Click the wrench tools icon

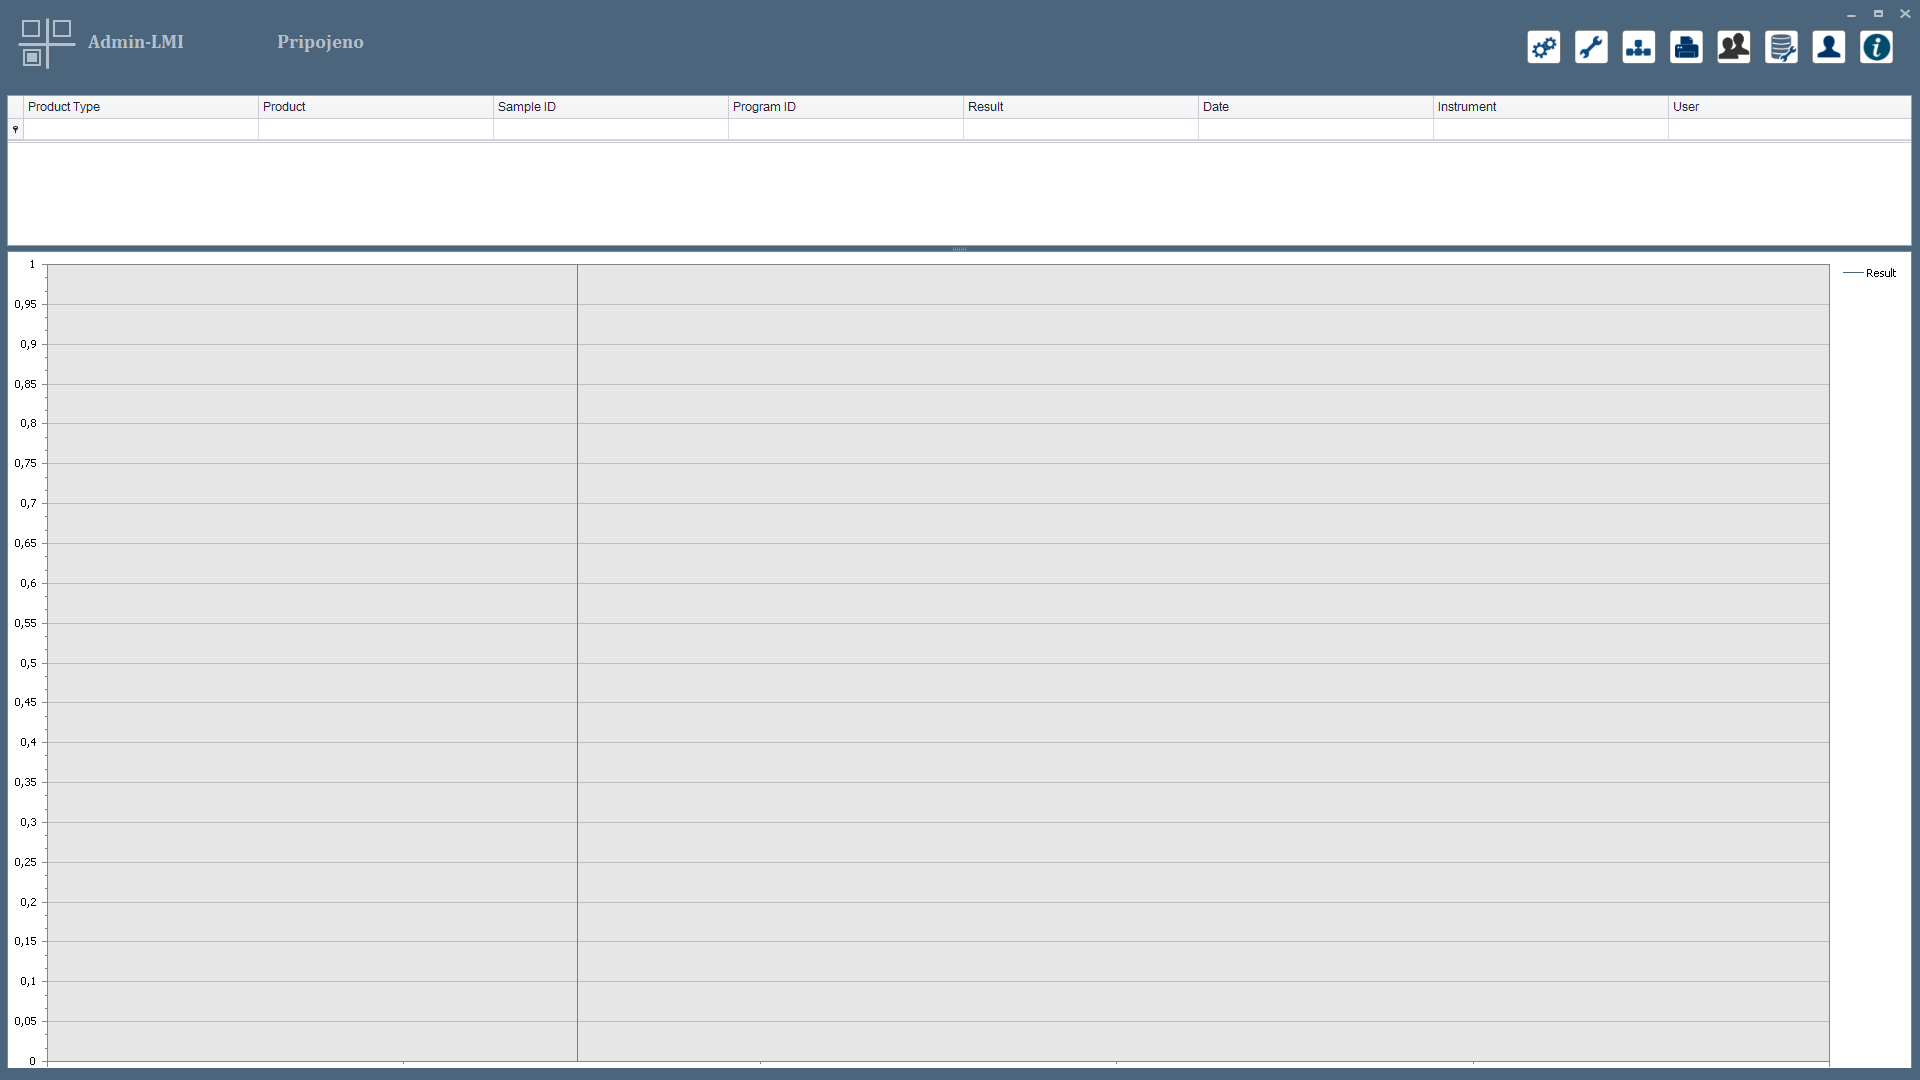(1591, 47)
